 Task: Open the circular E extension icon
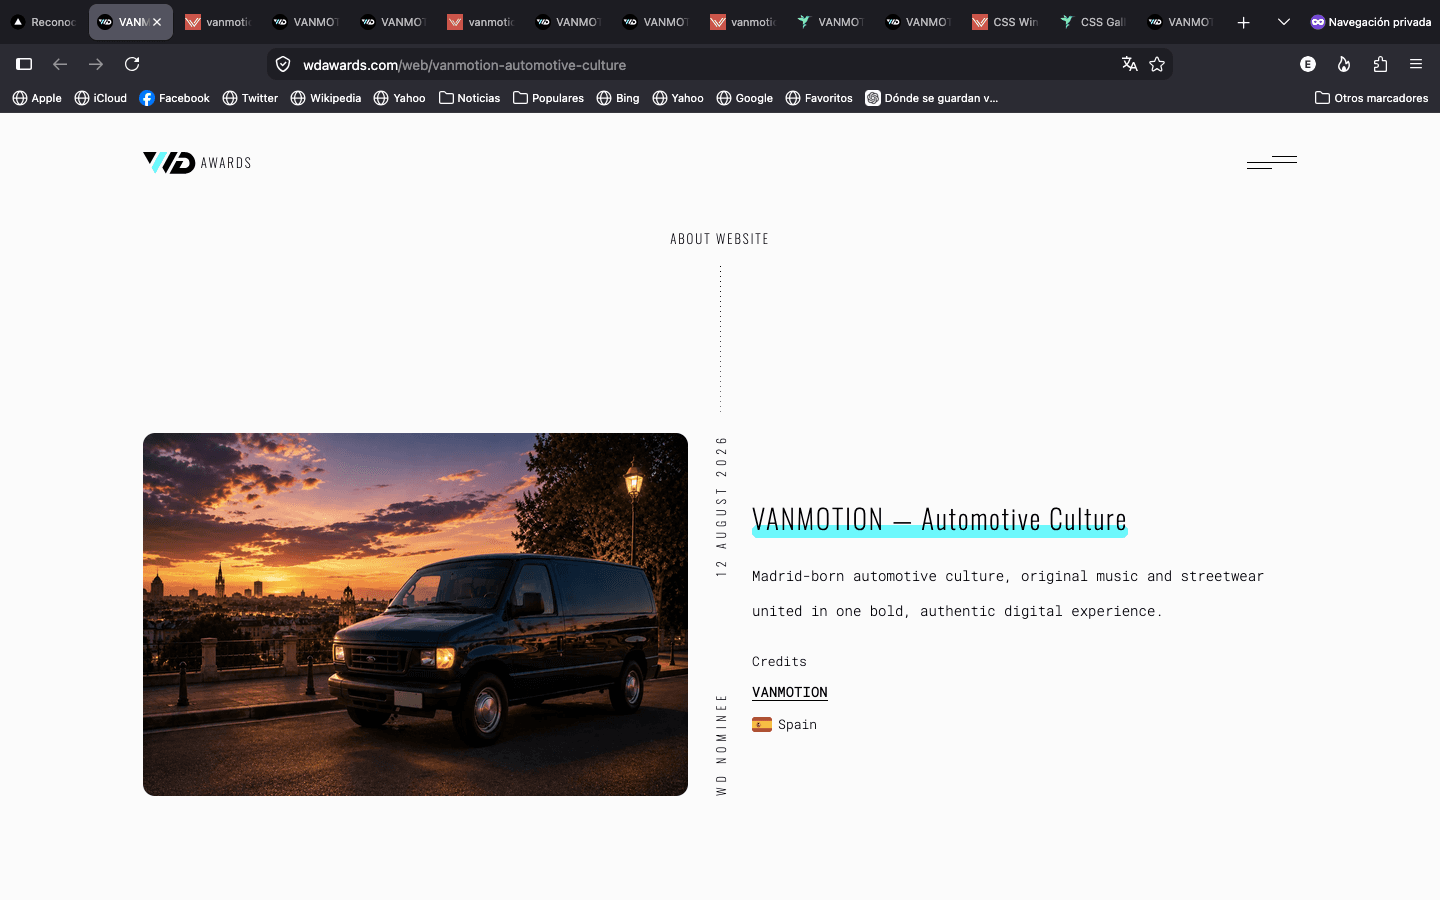click(1308, 64)
